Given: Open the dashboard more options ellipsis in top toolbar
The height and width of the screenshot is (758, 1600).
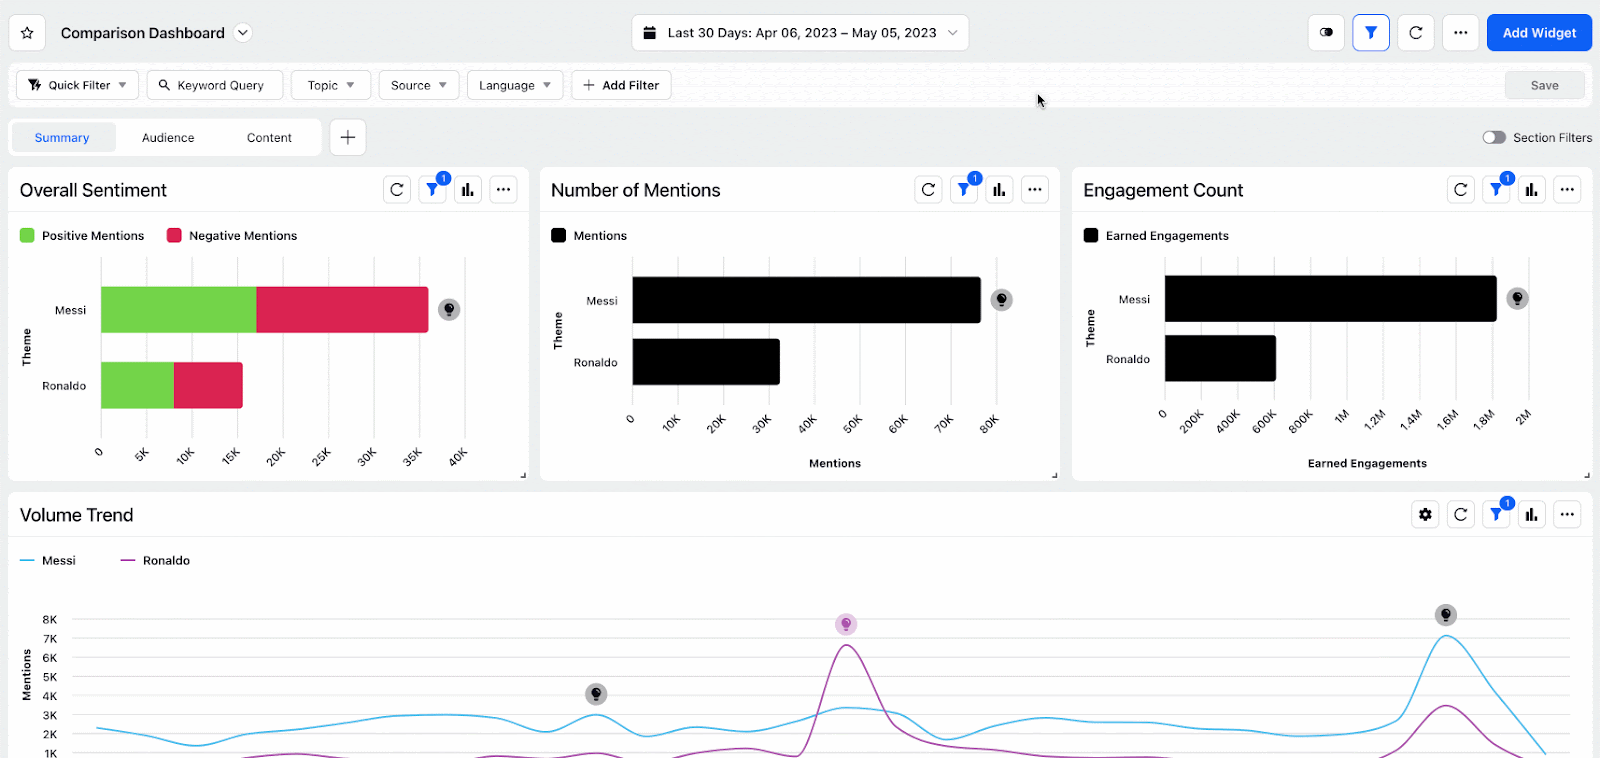Looking at the screenshot, I should pyautogui.click(x=1461, y=33).
